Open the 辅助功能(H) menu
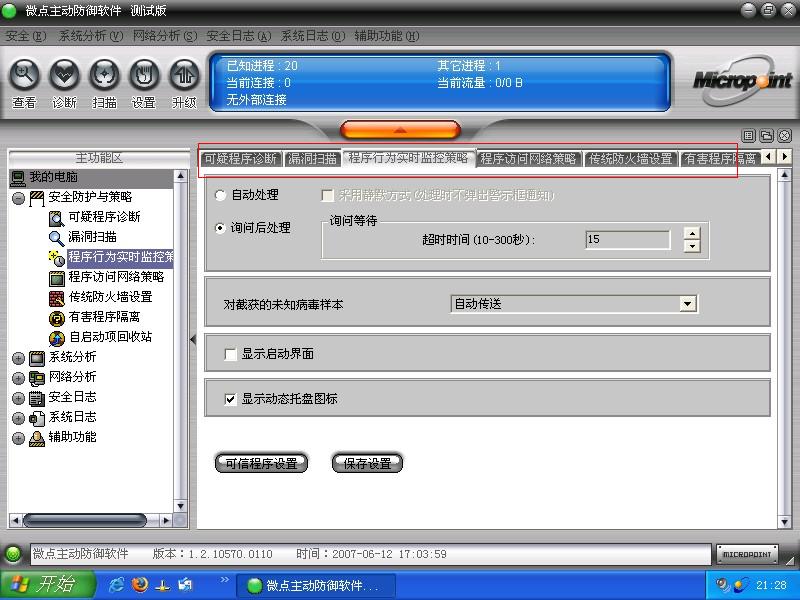 coord(387,36)
